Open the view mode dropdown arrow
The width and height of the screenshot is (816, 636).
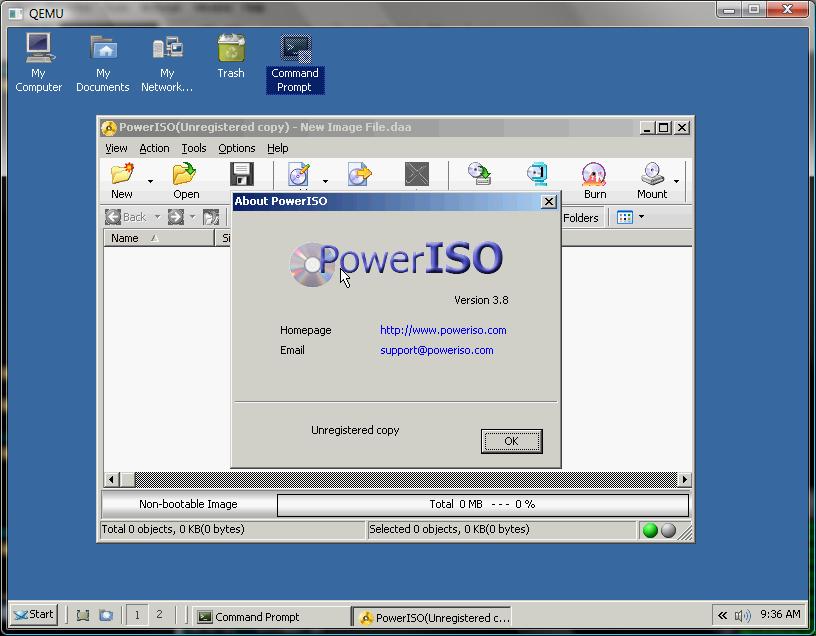pyautogui.click(x=641, y=217)
